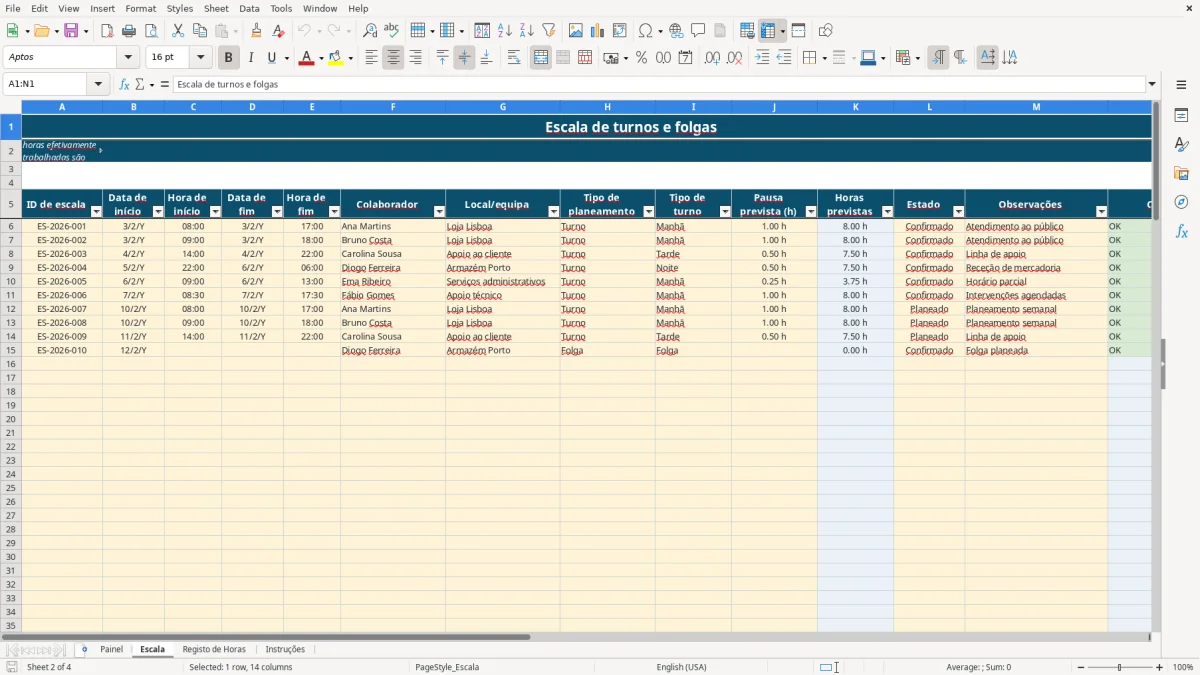Open the sidebar Gallery panel
The width and height of the screenshot is (1200, 675).
click(x=1181, y=173)
